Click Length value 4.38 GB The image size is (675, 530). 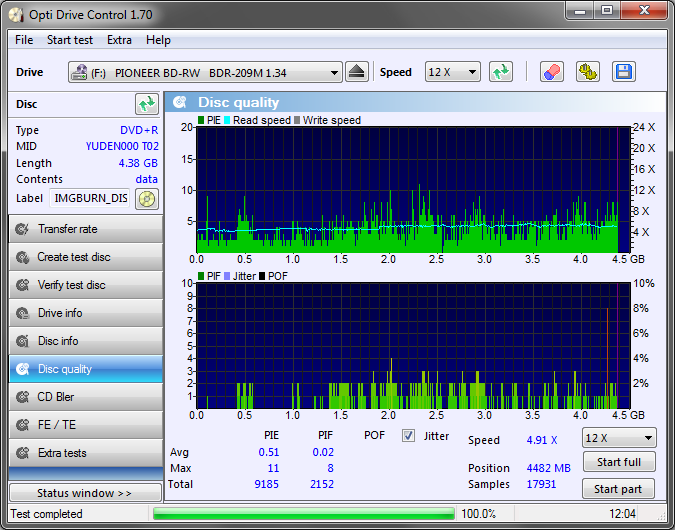[138, 163]
